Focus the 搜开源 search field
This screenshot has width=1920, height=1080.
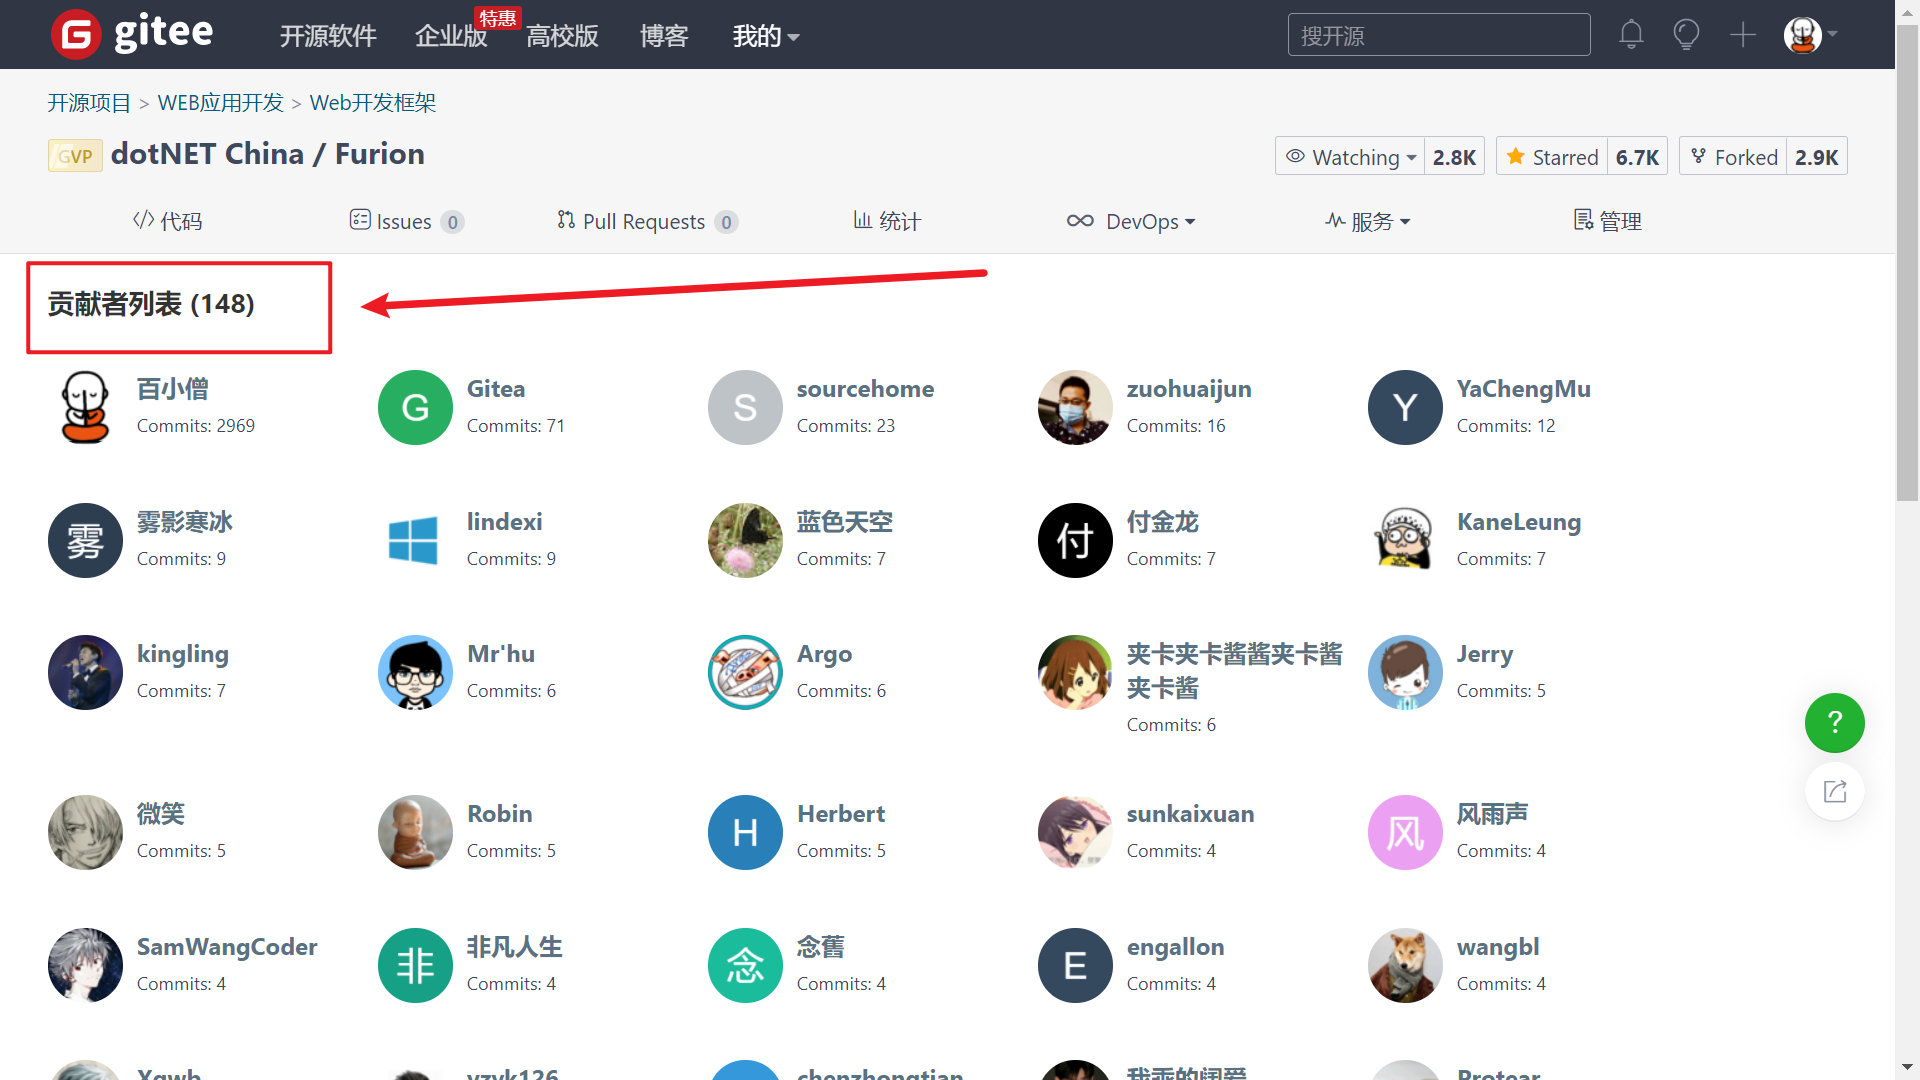(1439, 35)
